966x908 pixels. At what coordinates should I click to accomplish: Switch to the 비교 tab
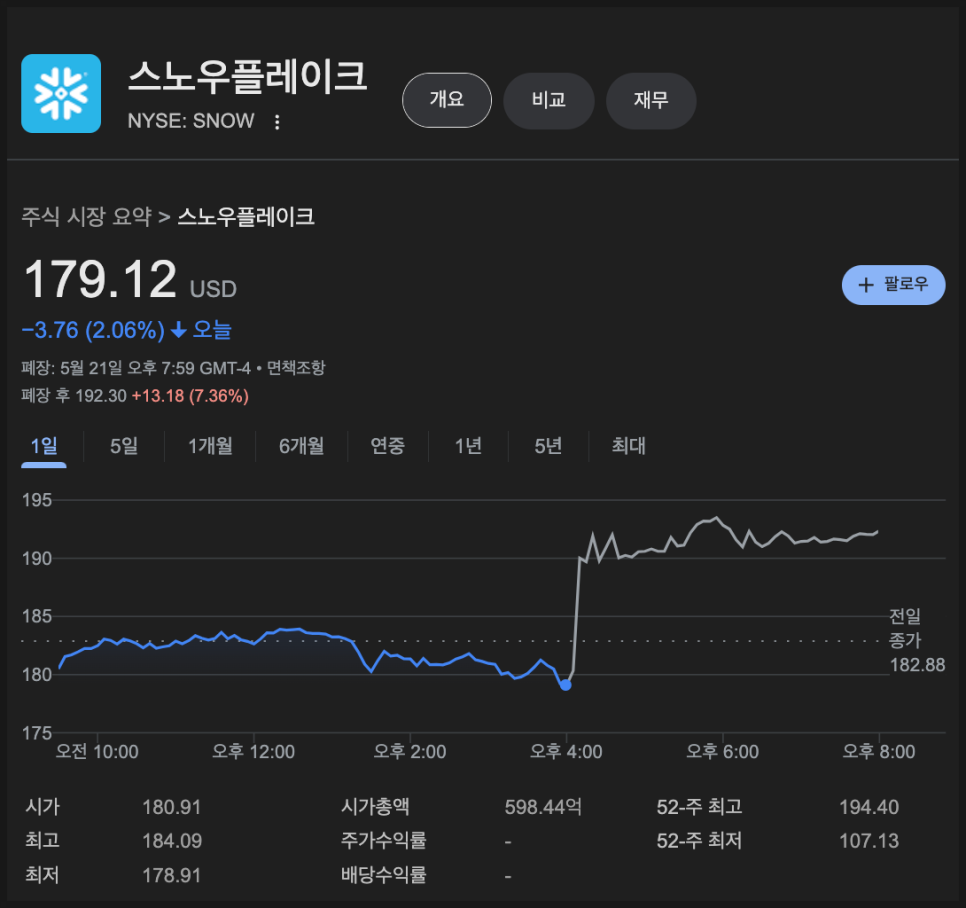coord(548,100)
